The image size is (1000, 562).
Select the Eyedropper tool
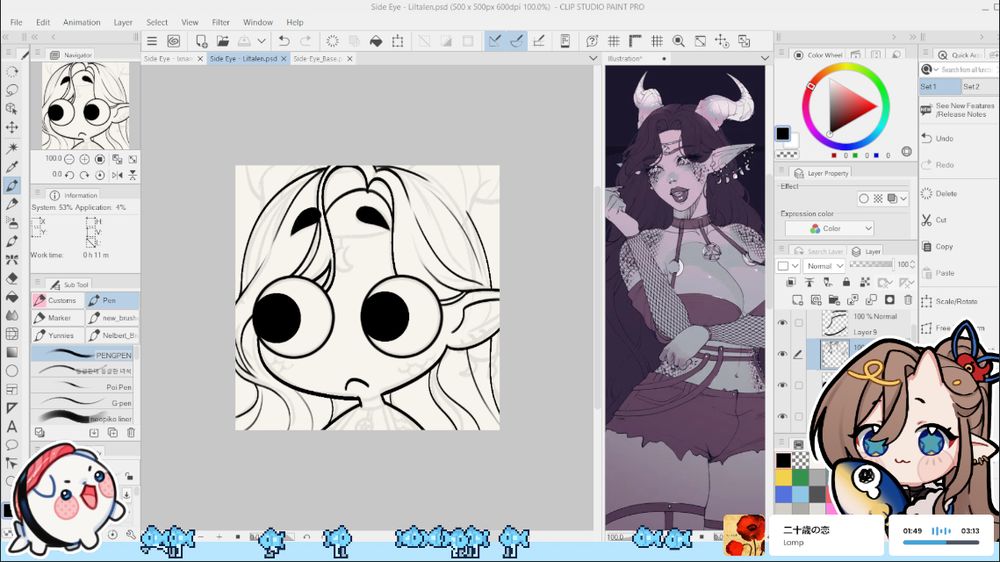pyautogui.click(x=11, y=166)
